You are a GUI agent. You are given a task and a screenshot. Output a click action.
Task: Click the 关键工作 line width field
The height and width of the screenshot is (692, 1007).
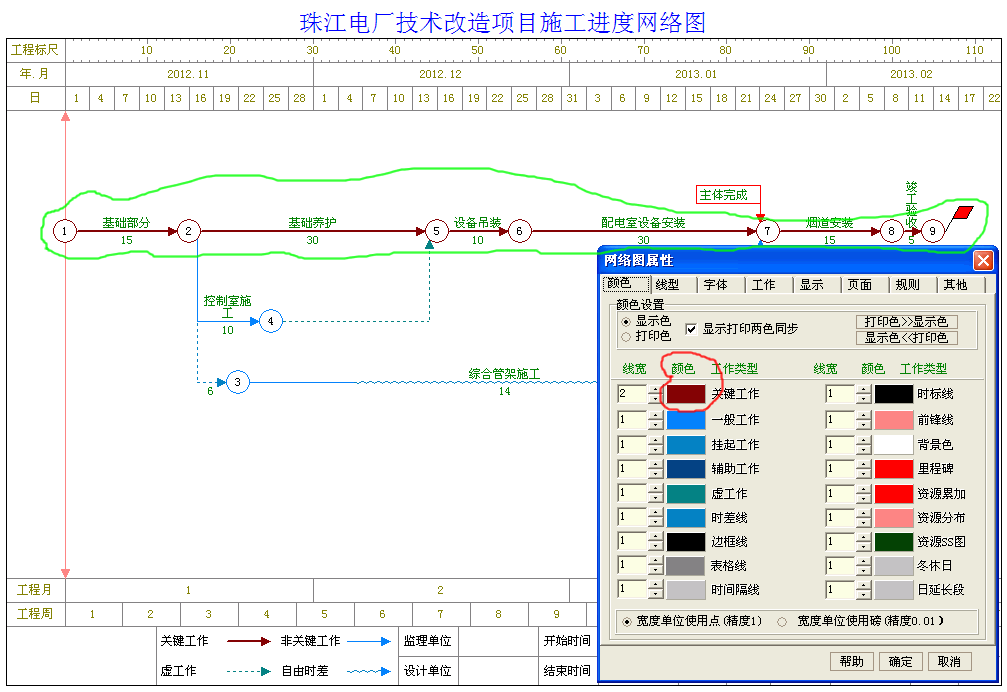point(632,394)
